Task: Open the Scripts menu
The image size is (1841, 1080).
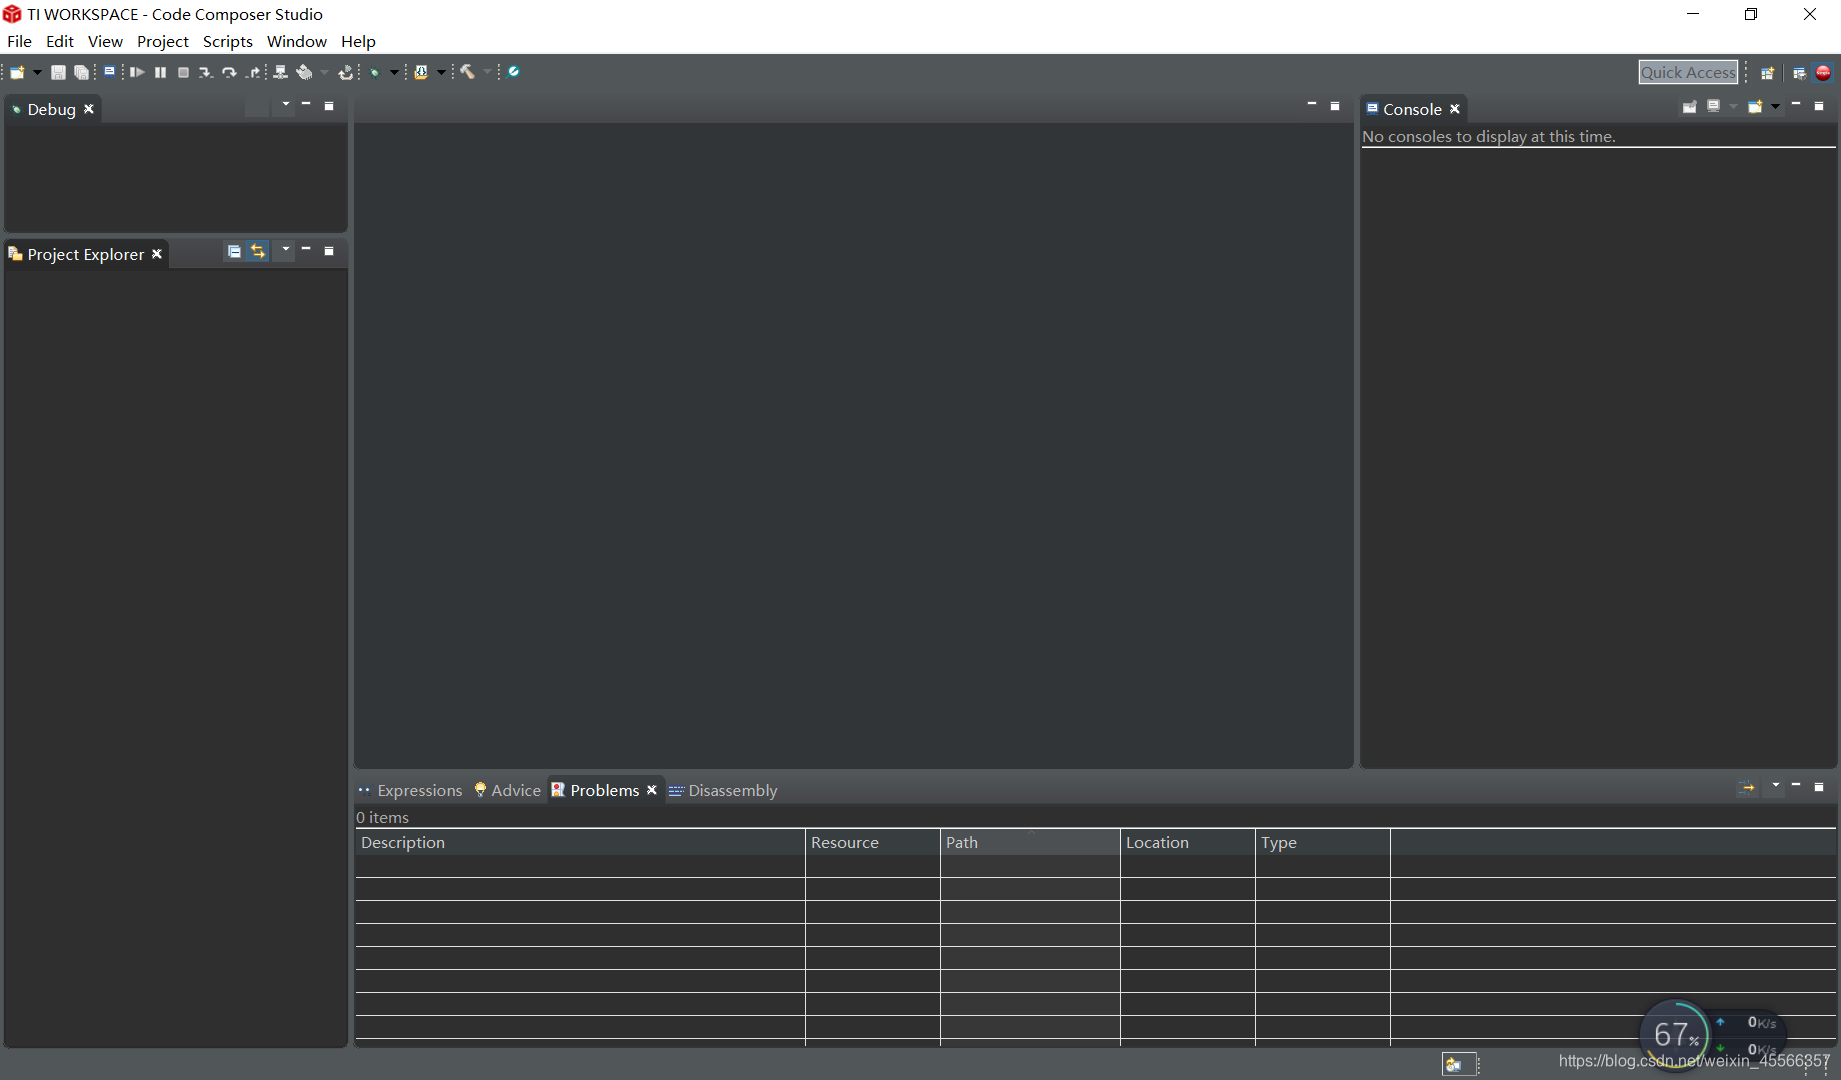Action: [228, 41]
